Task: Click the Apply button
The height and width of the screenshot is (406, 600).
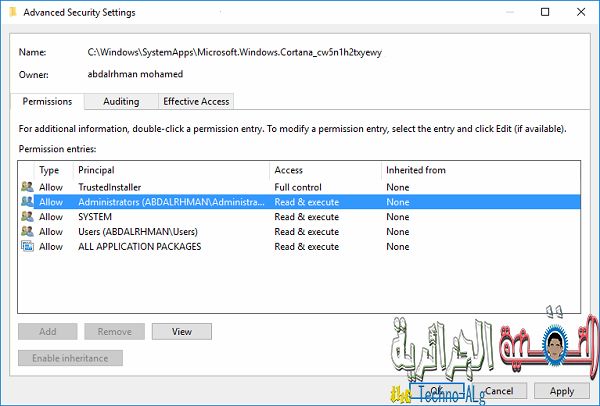Action: pyautogui.click(x=562, y=391)
